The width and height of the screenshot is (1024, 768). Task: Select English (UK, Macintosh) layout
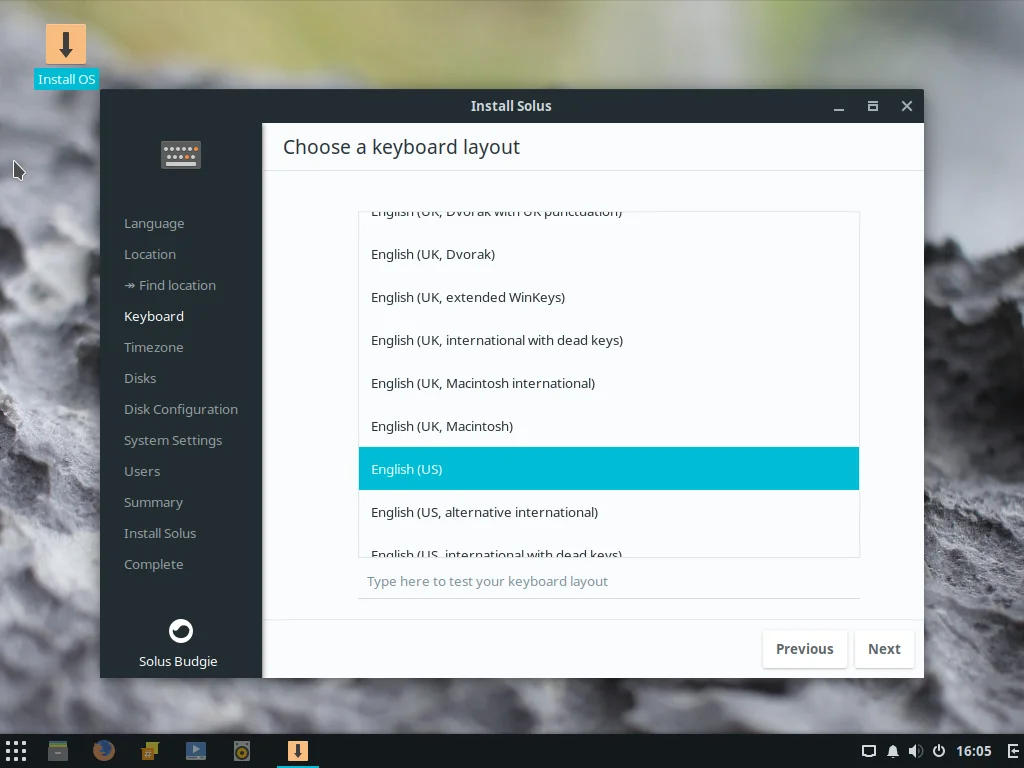coord(609,426)
